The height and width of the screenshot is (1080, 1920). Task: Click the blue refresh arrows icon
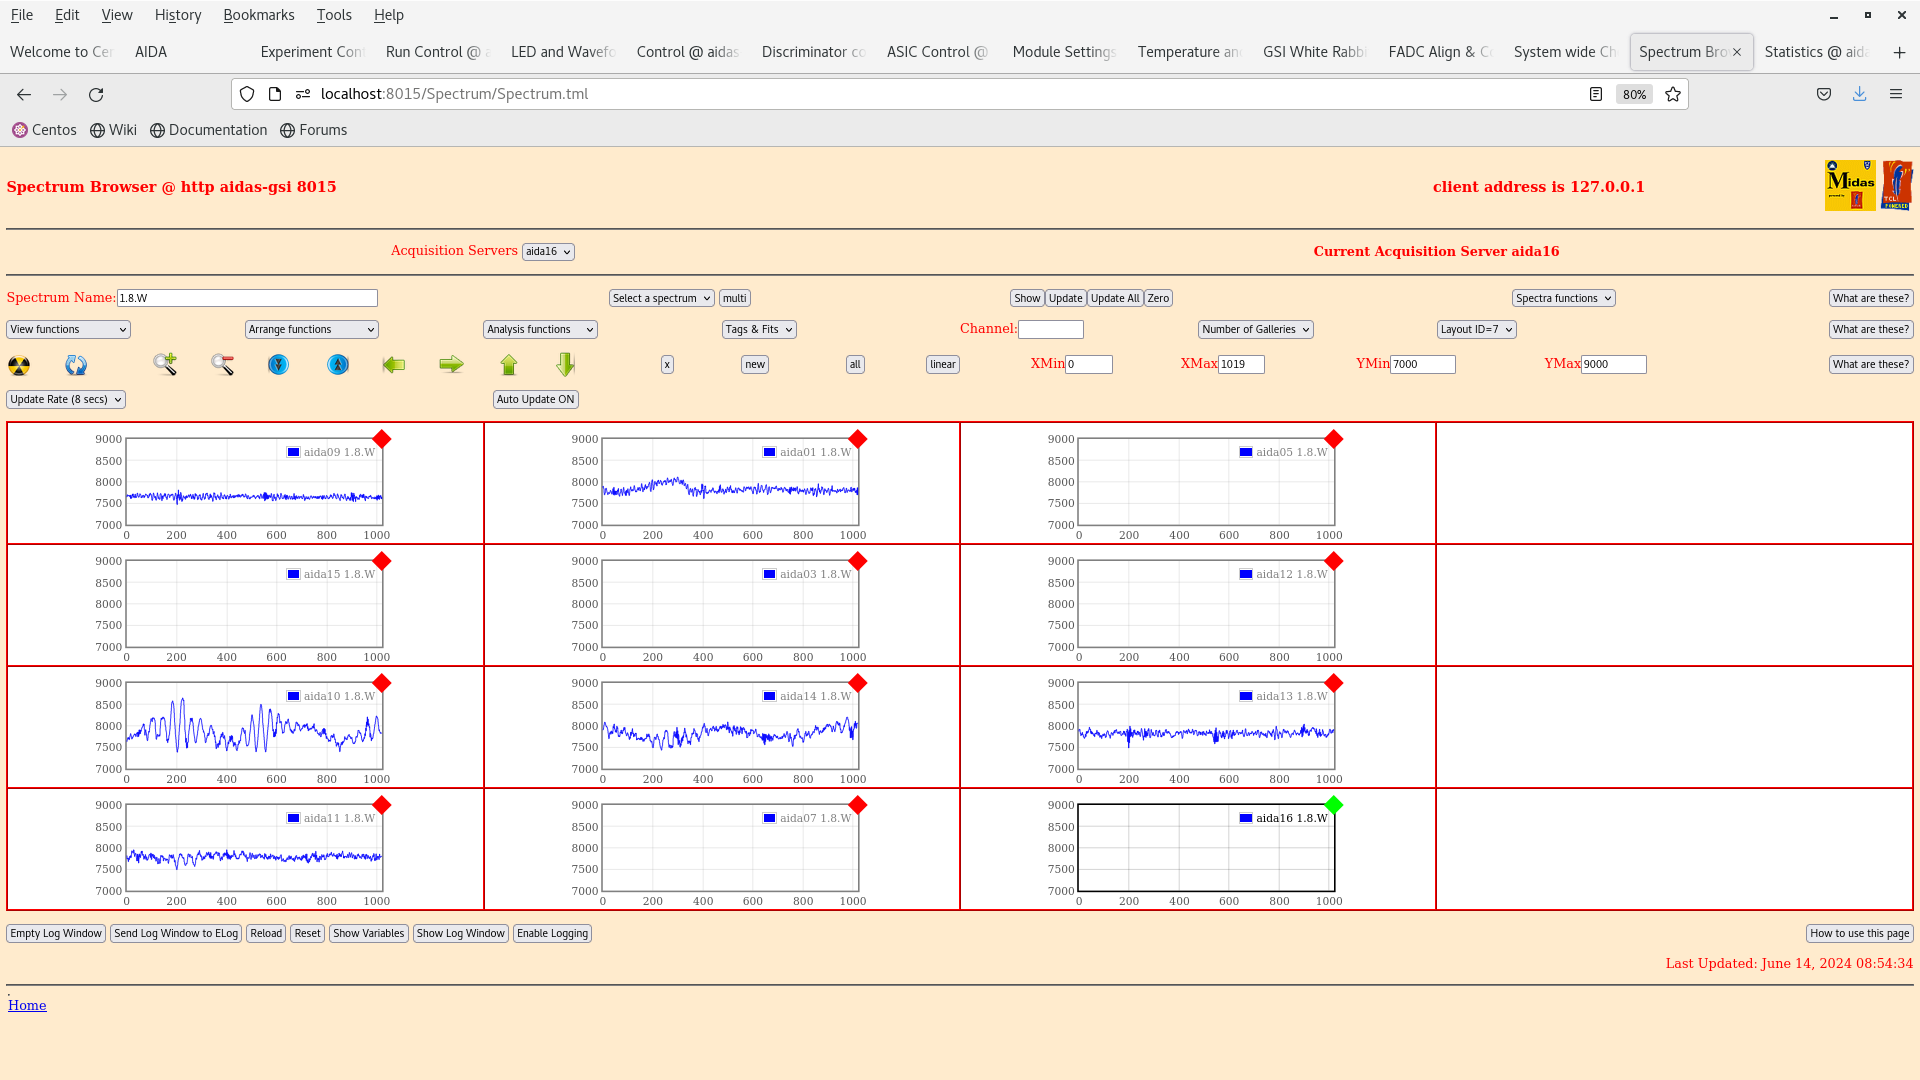(x=76, y=365)
